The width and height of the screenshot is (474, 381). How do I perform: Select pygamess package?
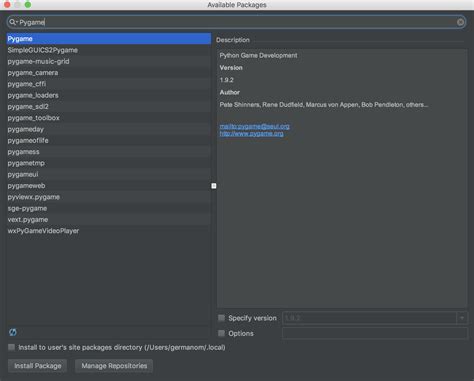click(x=109, y=152)
